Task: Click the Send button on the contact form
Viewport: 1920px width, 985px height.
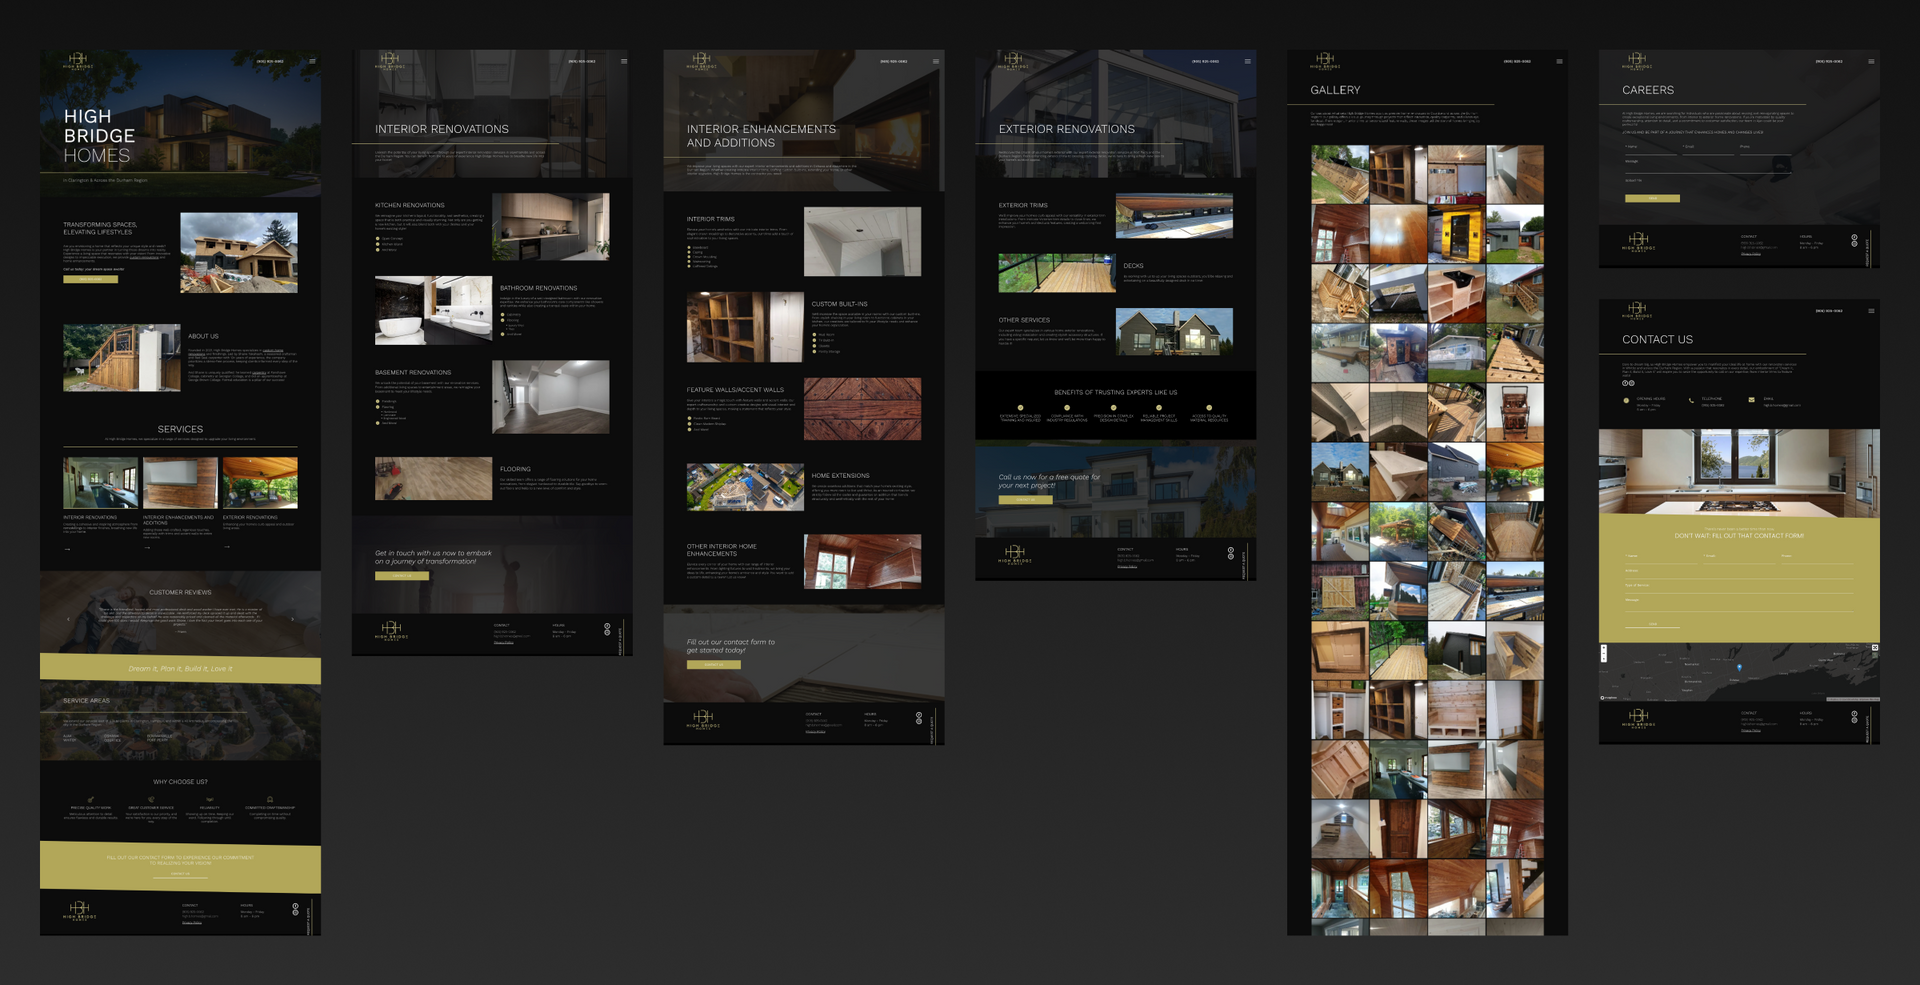Action: (x=1652, y=624)
